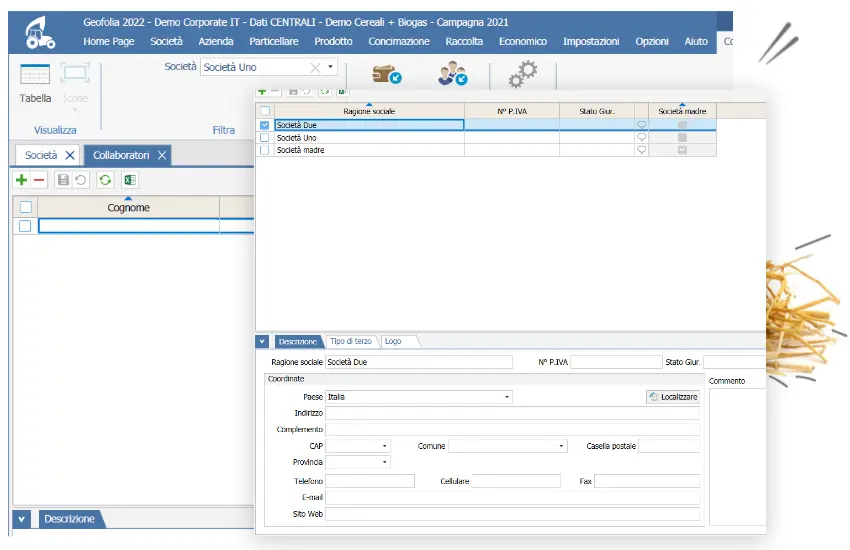Clear the Società filter selection

pos(315,68)
